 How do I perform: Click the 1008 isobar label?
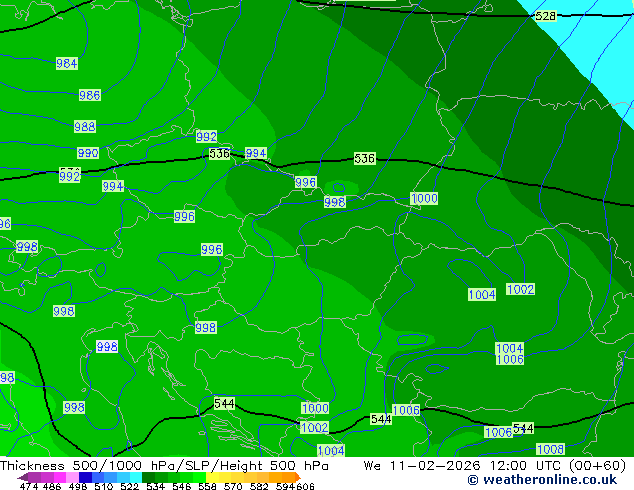(x=550, y=449)
